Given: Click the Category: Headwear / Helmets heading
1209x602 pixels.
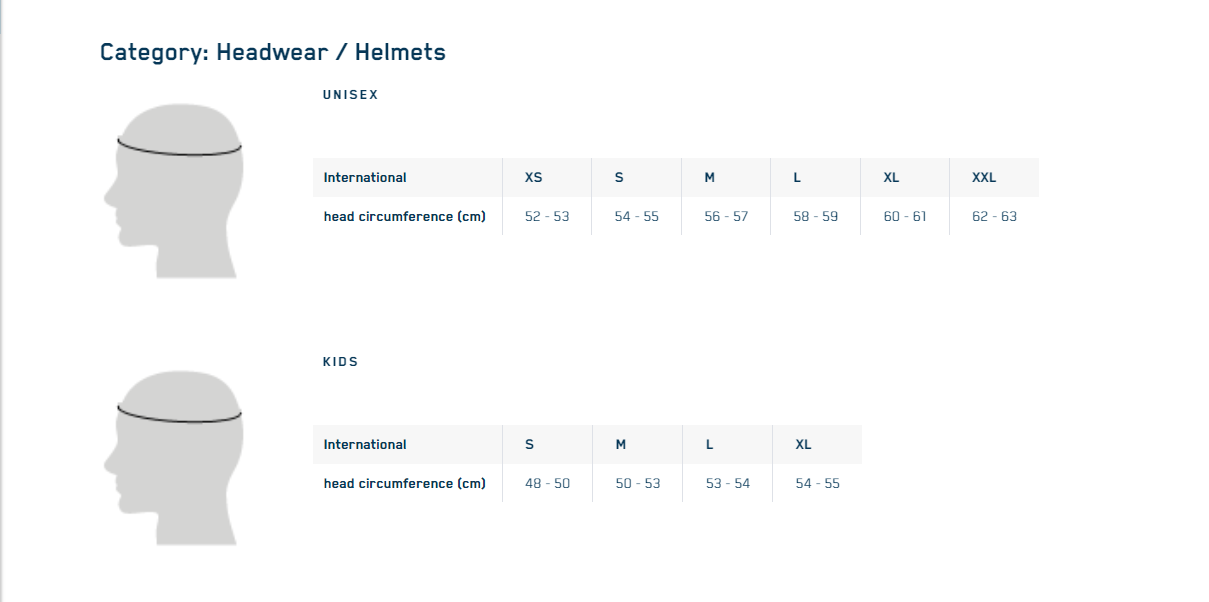Looking at the screenshot, I should pos(272,52).
